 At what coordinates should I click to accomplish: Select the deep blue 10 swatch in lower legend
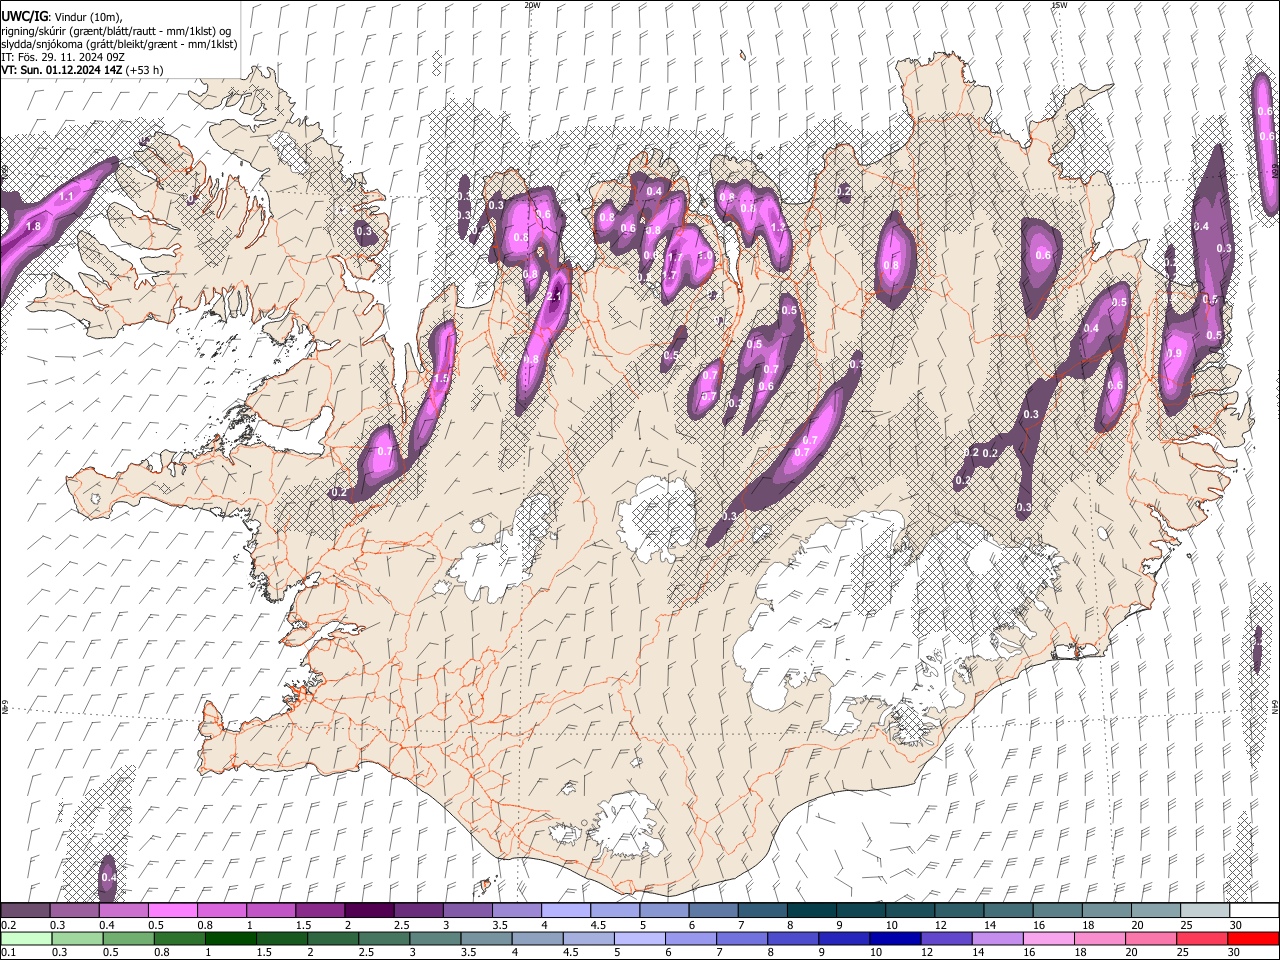pyautogui.click(x=894, y=939)
